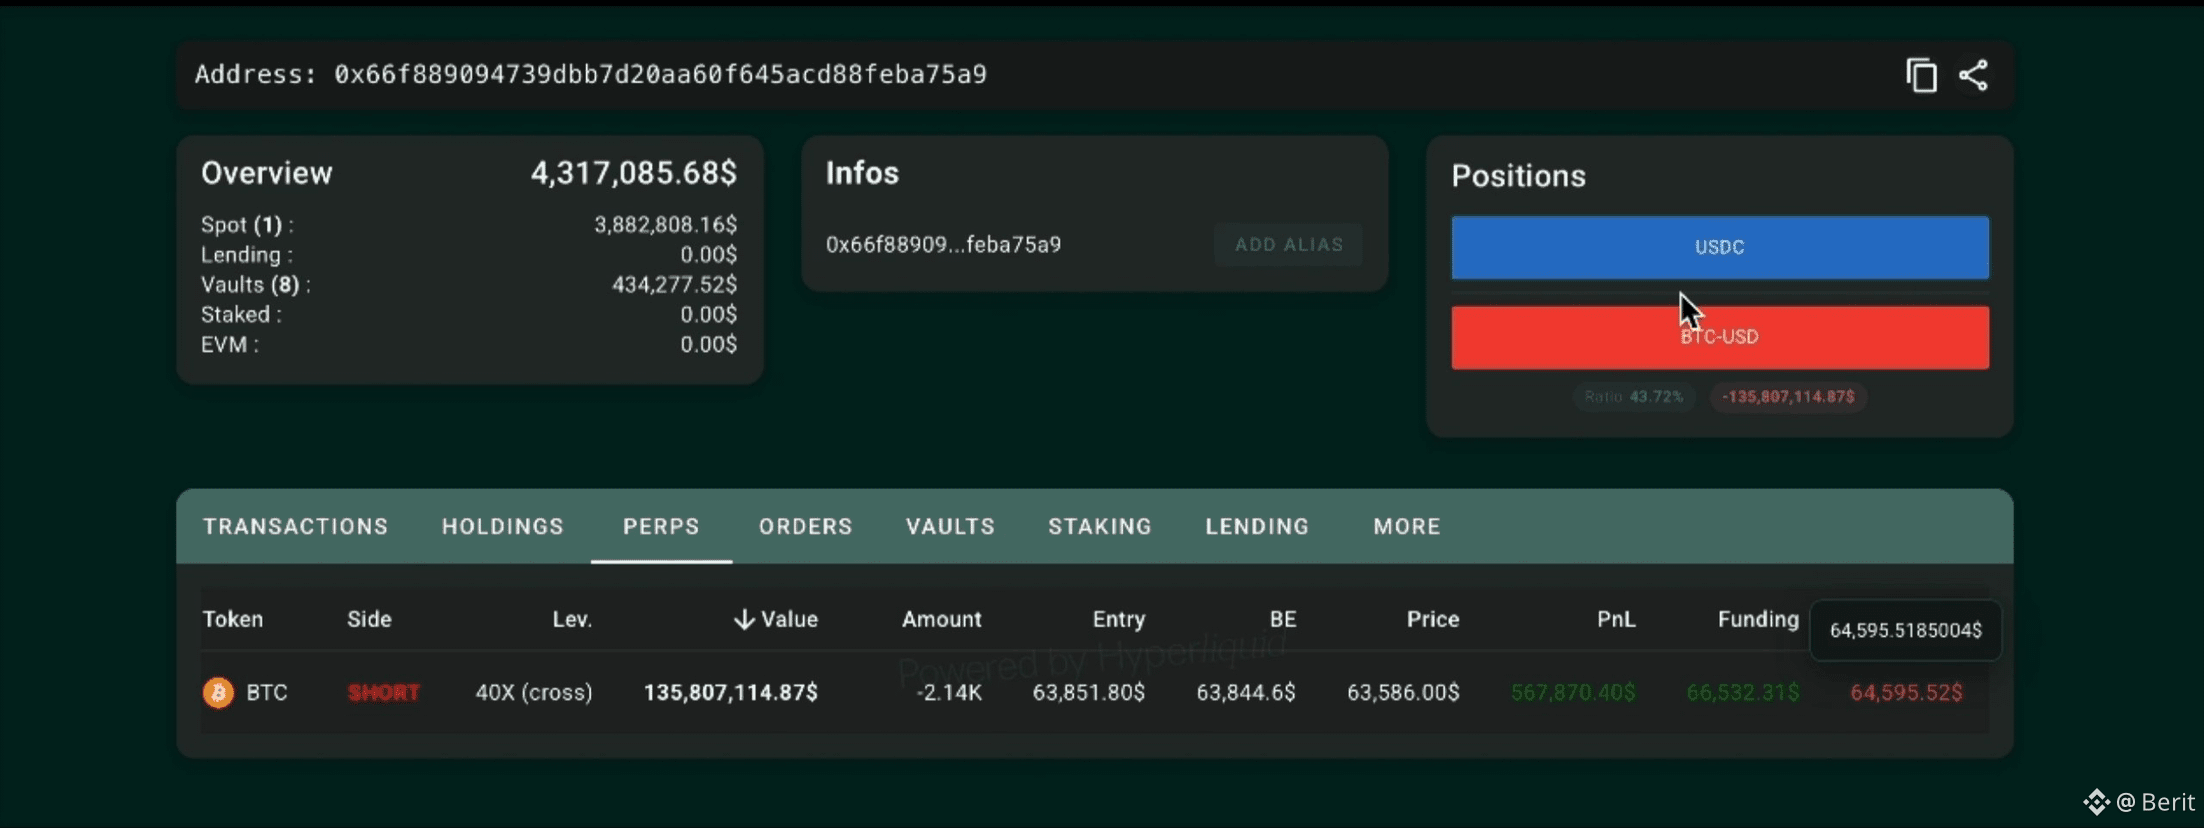Click the Spot balance 3,882,808.16$
The height and width of the screenshot is (828, 2204).
(x=666, y=224)
